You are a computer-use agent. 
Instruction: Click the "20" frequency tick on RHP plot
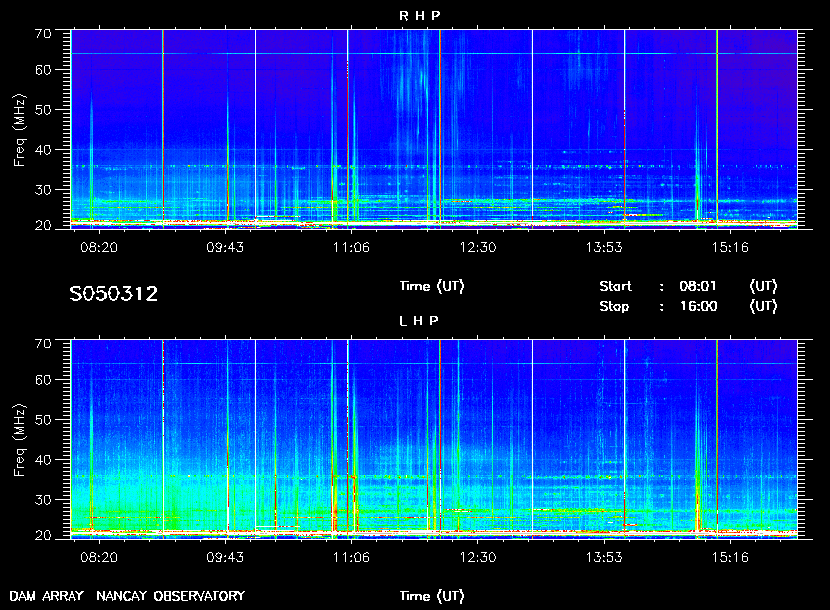pyautogui.click(x=43, y=226)
